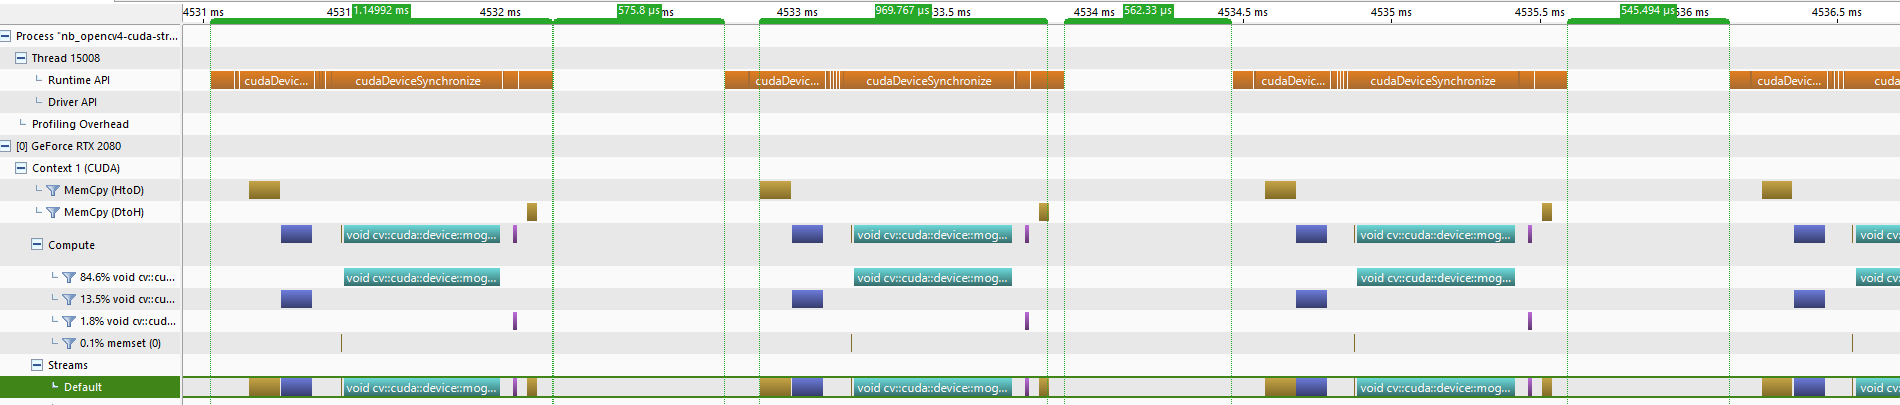The width and height of the screenshot is (1900, 405).
Task: Click filter icon on 13.5% kernel row
Action: click(69, 300)
